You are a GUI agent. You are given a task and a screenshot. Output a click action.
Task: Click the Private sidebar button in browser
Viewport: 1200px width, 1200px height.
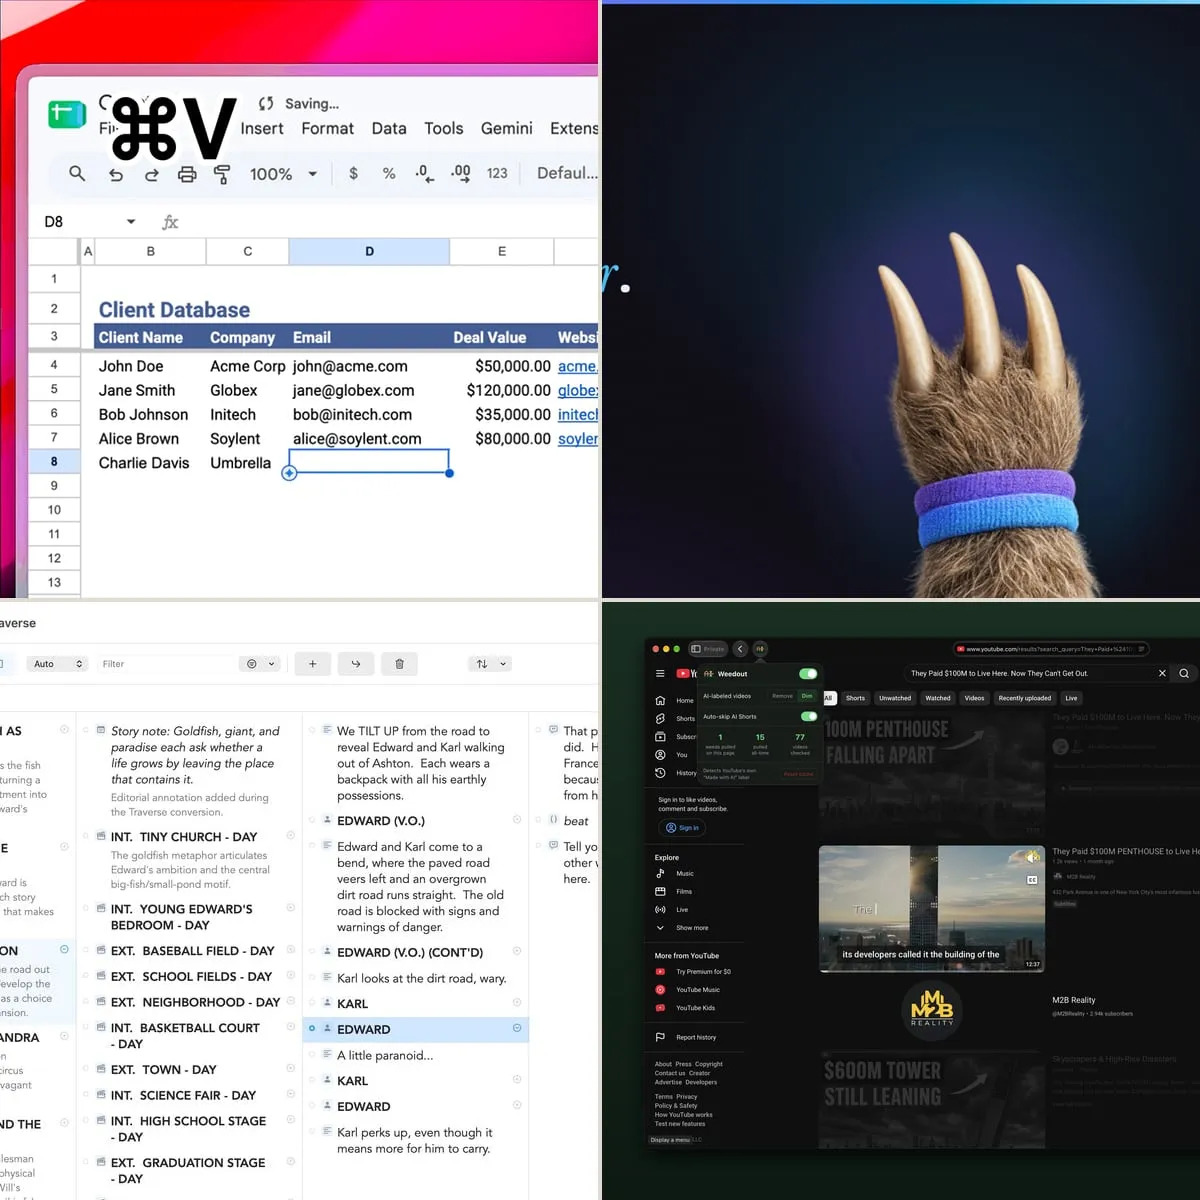(x=709, y=649)
